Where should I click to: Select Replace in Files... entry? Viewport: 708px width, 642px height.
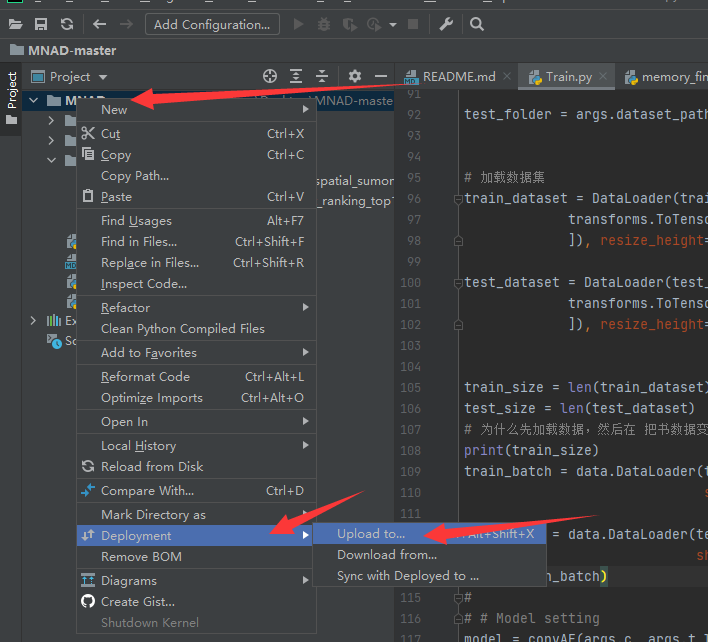coord(196,263)
